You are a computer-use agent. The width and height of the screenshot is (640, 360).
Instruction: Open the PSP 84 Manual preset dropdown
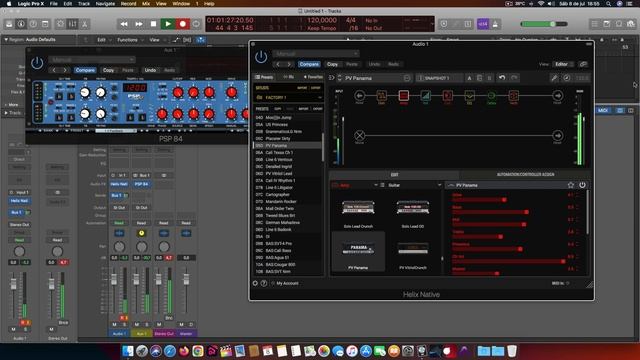click(x=93, y=60)
